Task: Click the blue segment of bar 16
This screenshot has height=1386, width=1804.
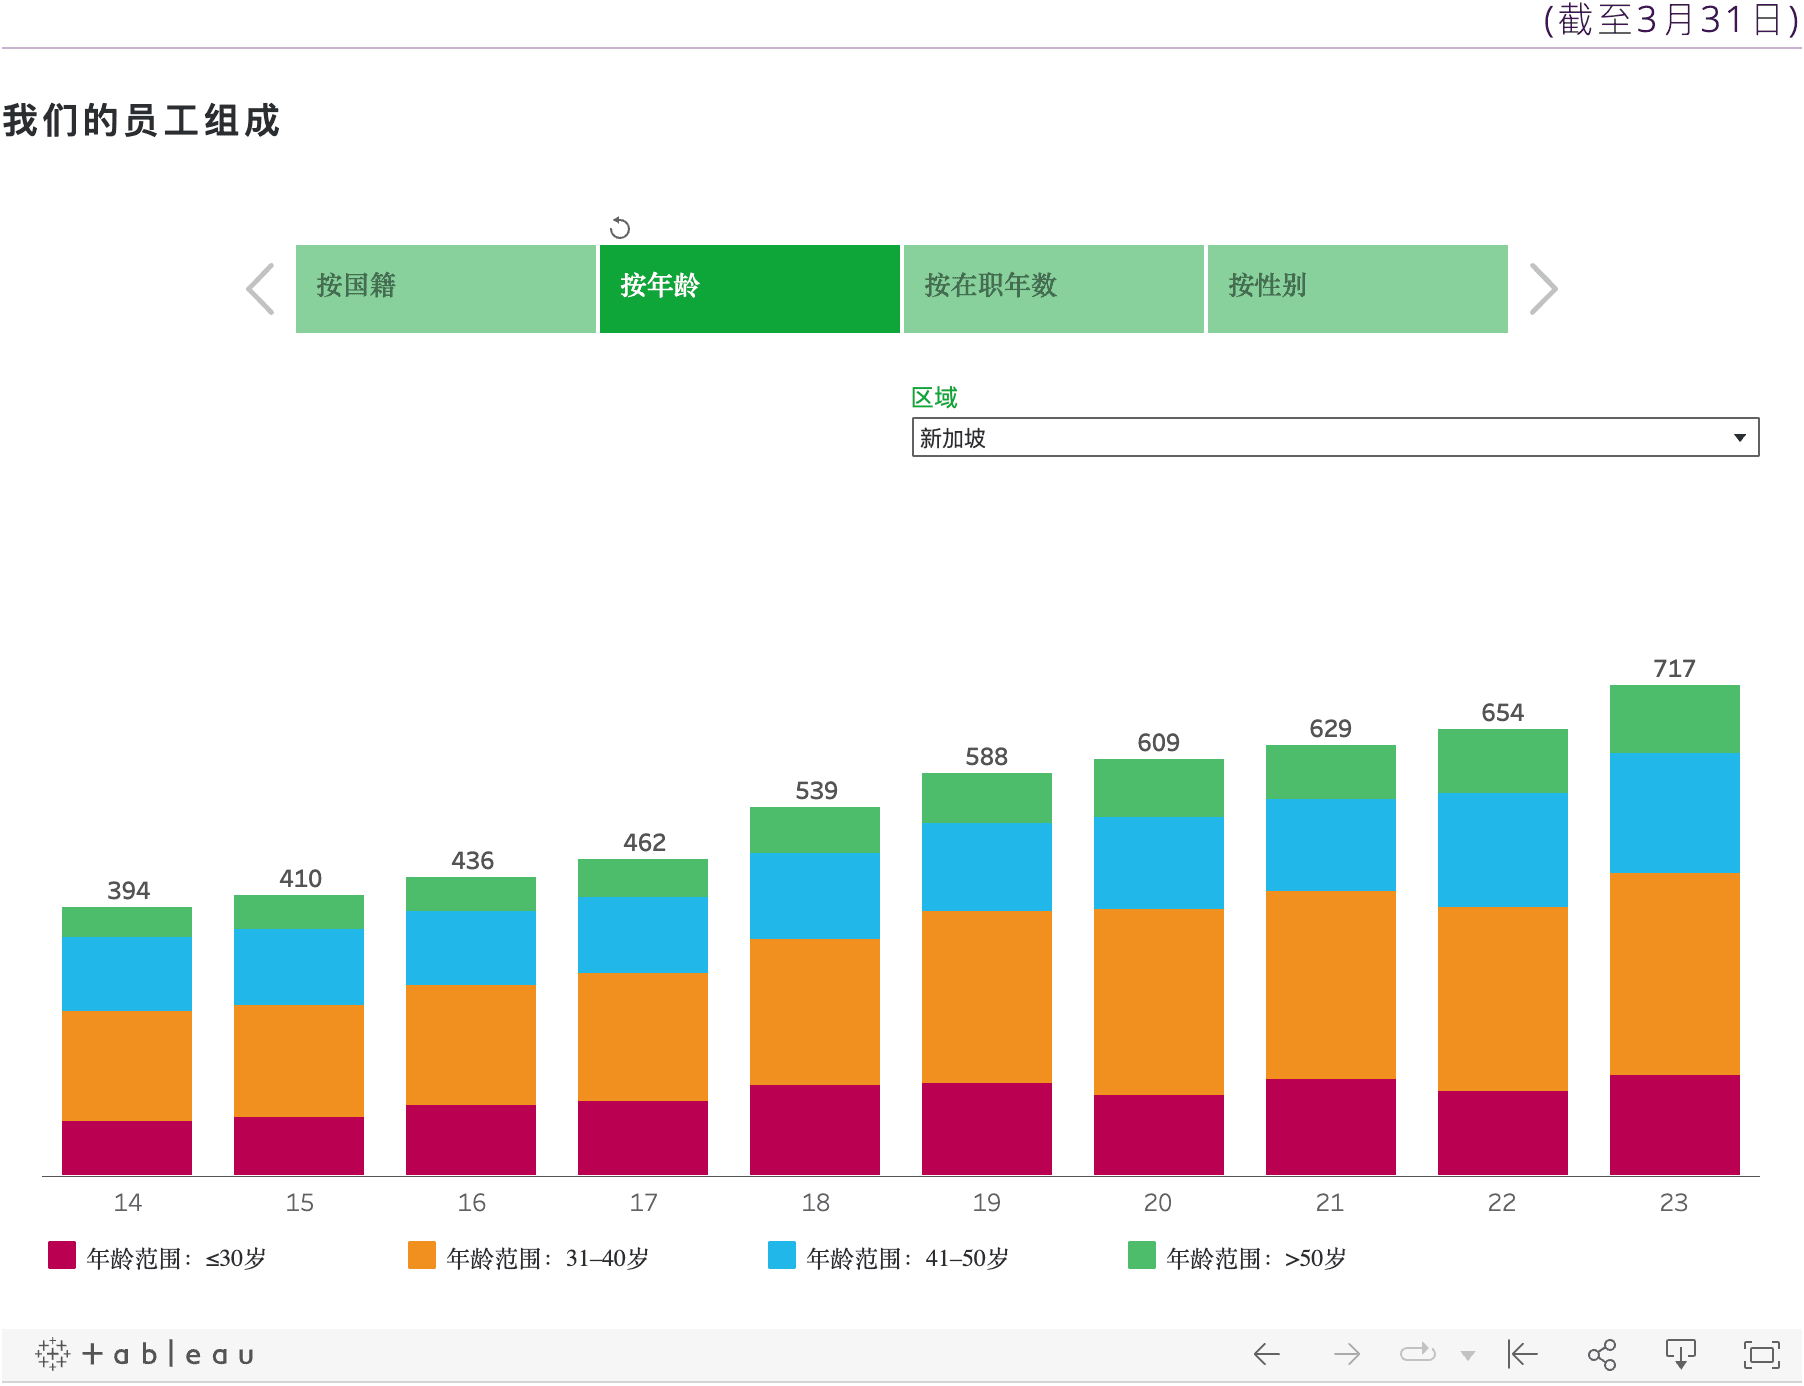Action: tap(471, 949)
